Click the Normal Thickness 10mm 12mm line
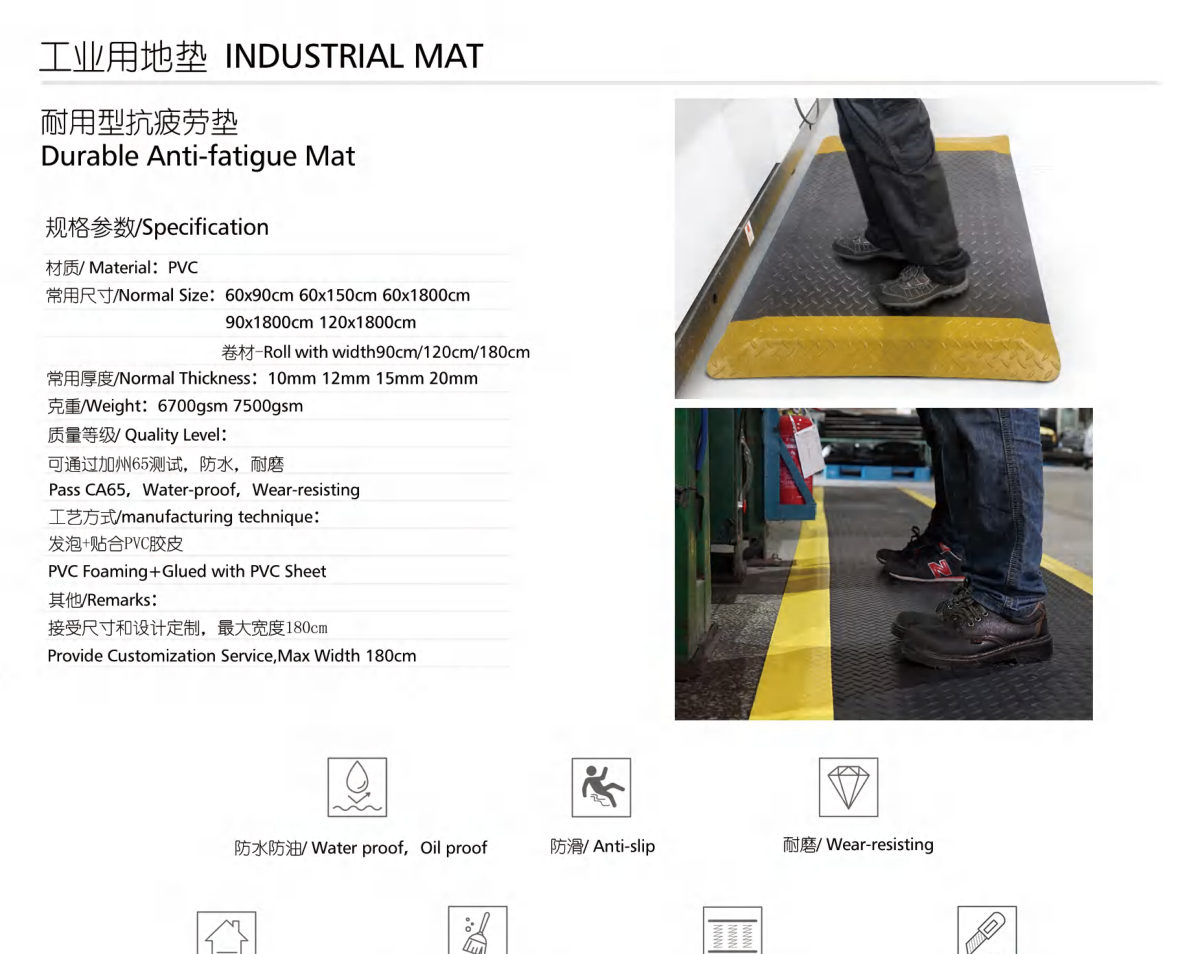 click(262, 378)
